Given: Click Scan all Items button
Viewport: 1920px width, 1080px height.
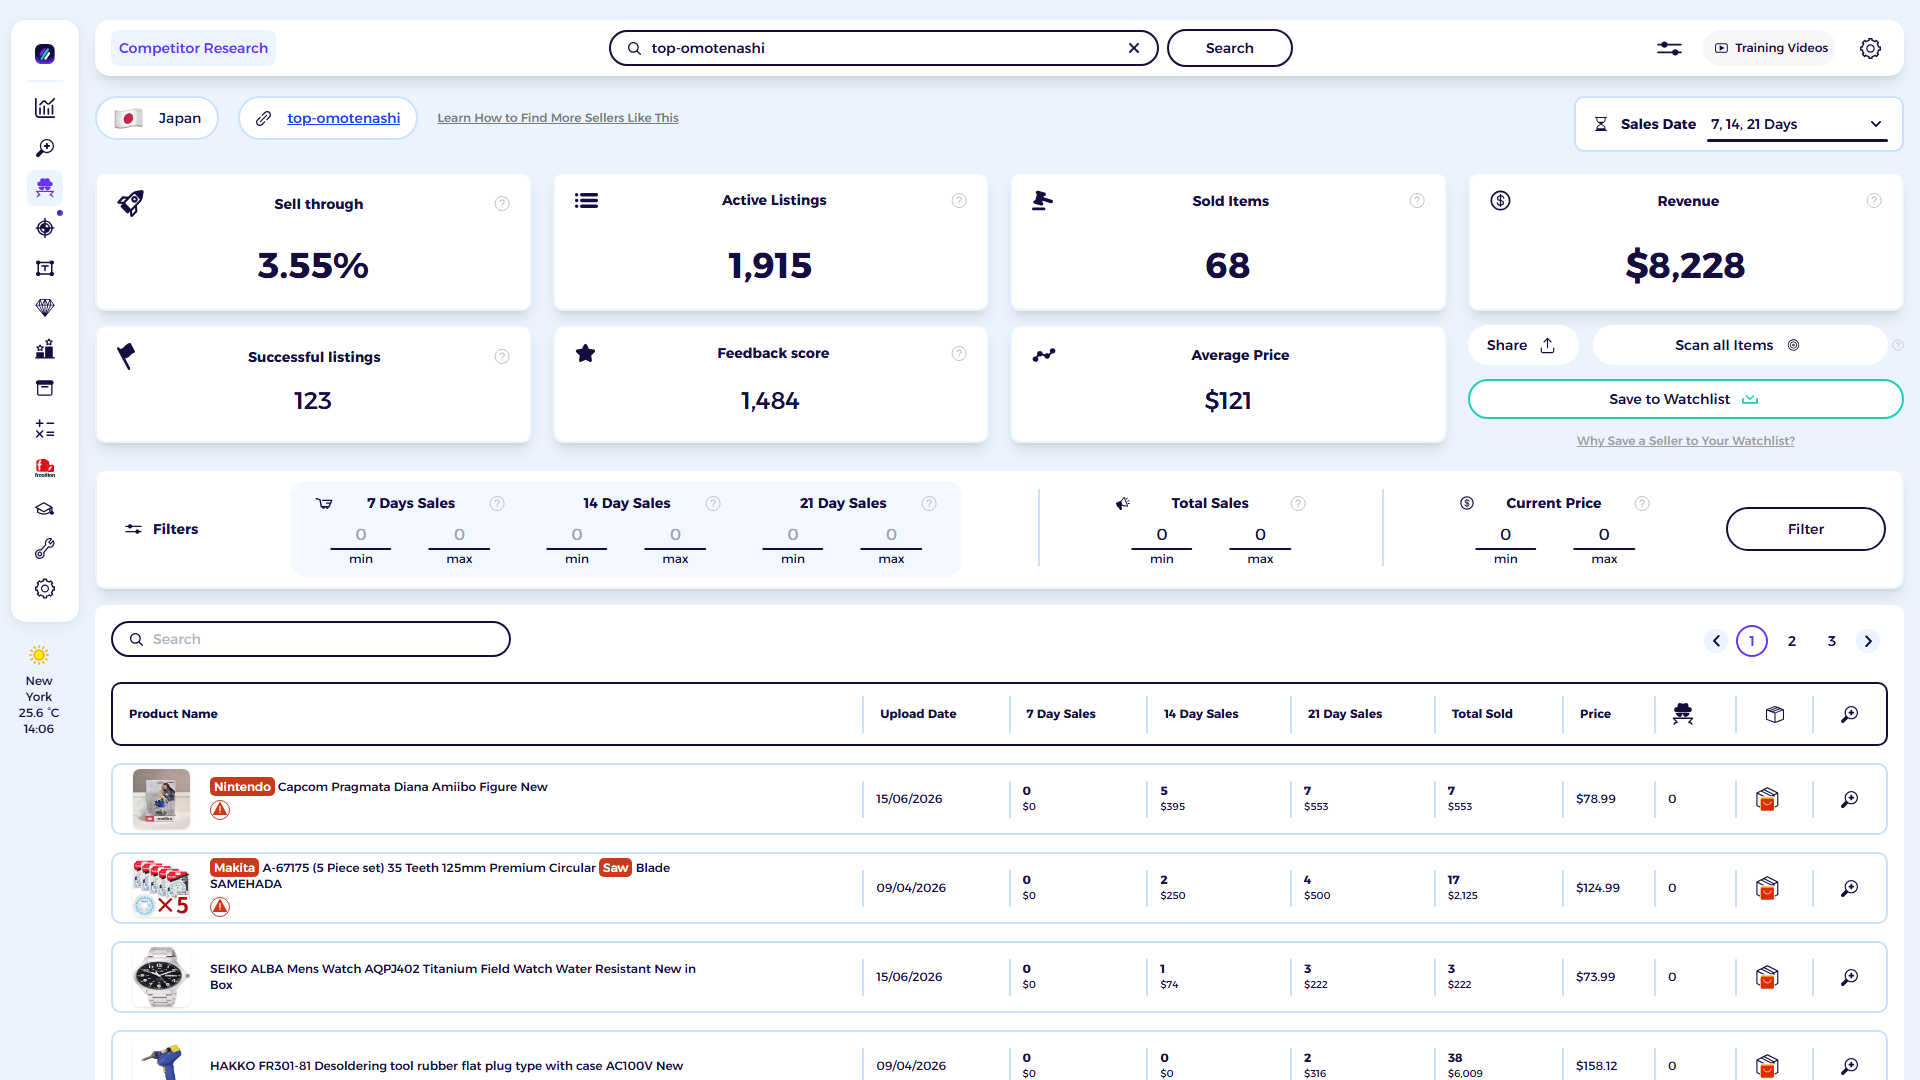Looking at the screenshot, I should click(x=1738, y=345).
